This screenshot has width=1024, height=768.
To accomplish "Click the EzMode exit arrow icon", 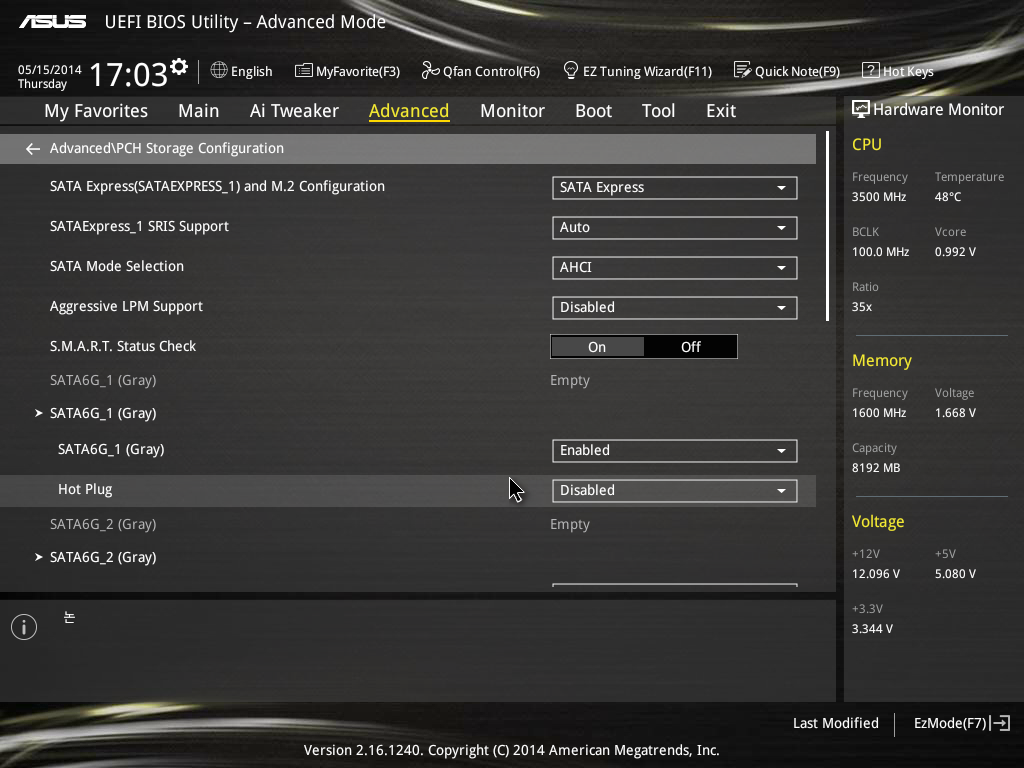I will coord(1000,723).
